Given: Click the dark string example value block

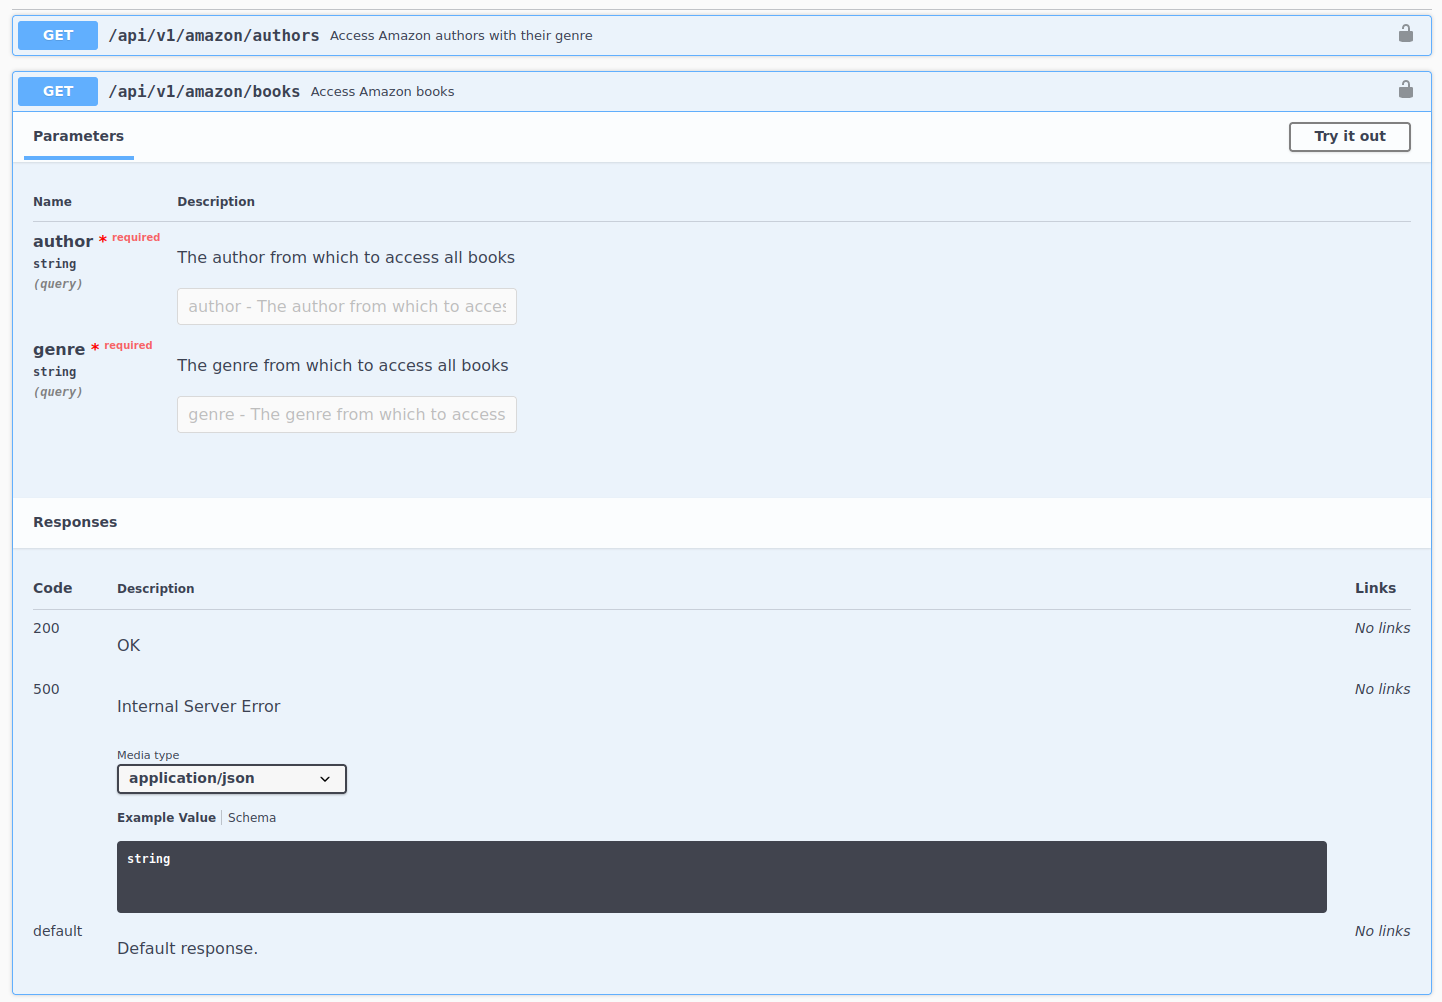Looking at the screenshot, I should tap(721, 877).
